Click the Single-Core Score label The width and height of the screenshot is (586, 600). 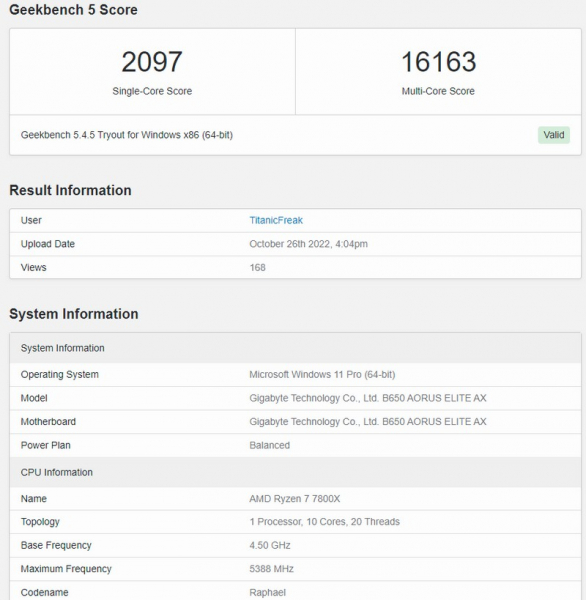pos(152,91)
